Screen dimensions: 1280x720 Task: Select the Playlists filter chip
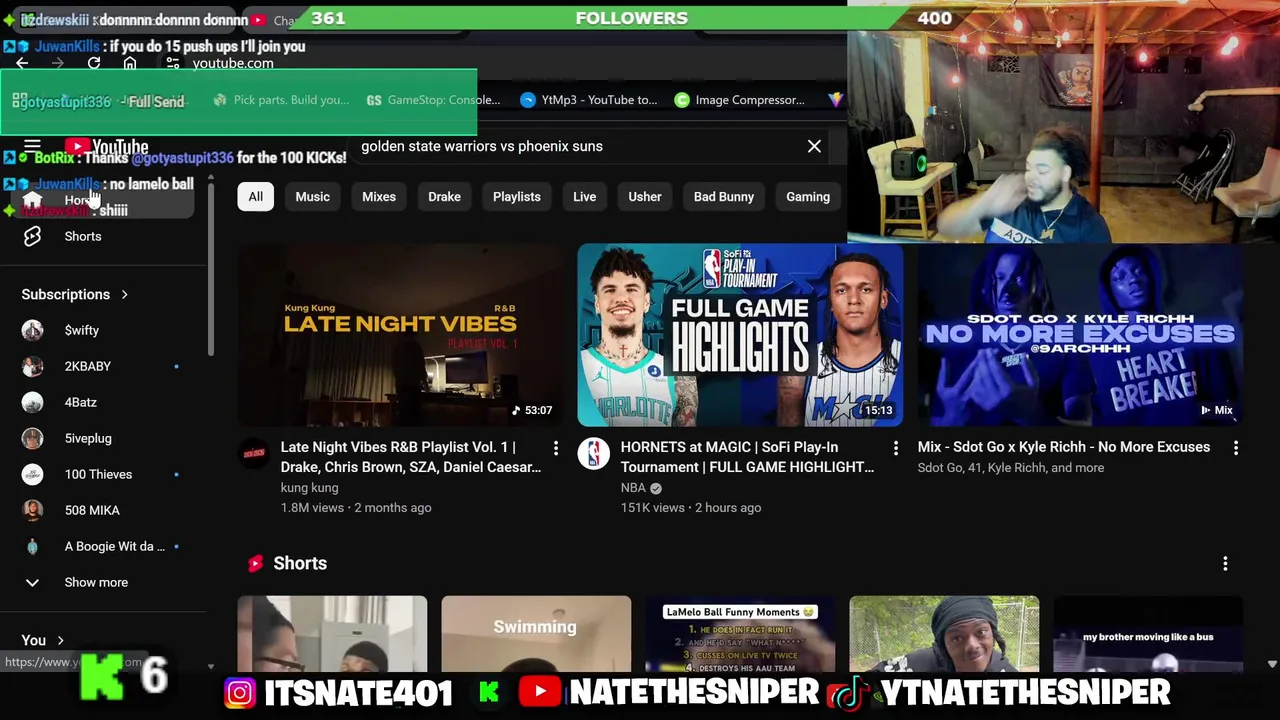517,197
